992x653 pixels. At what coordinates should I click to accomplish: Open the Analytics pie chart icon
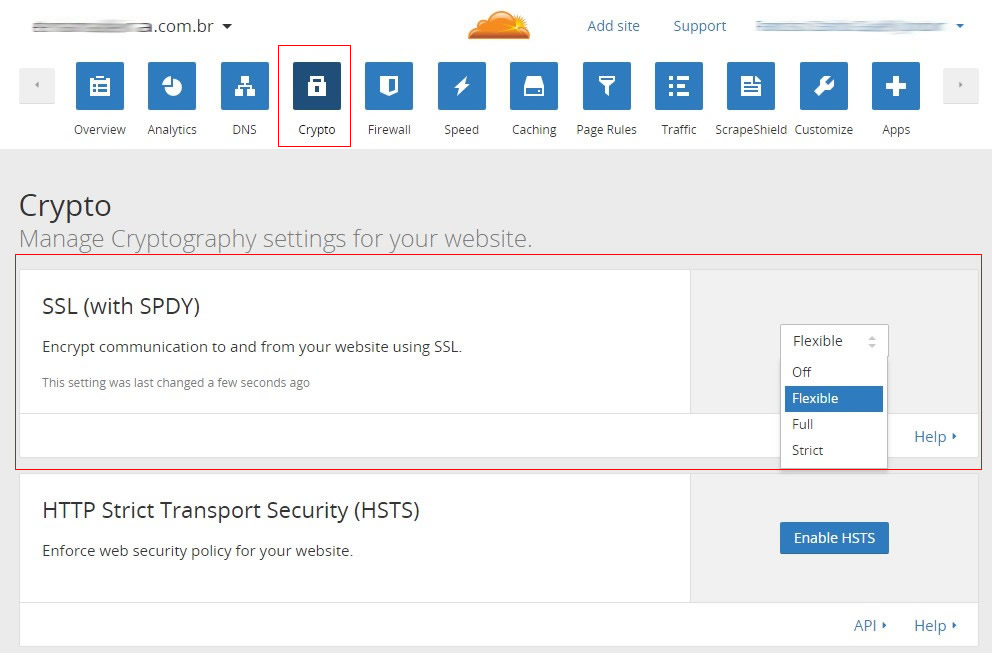coord(172,86)
